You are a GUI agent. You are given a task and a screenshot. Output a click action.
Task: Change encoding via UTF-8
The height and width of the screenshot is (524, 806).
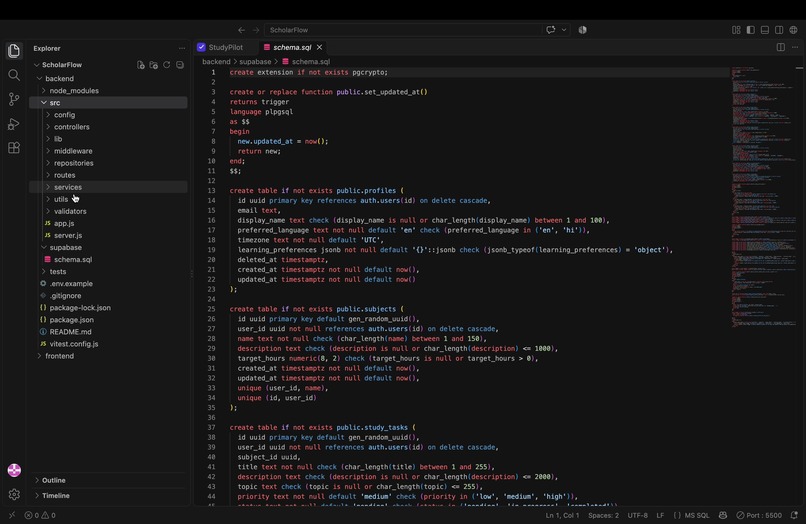coord(637,515)
